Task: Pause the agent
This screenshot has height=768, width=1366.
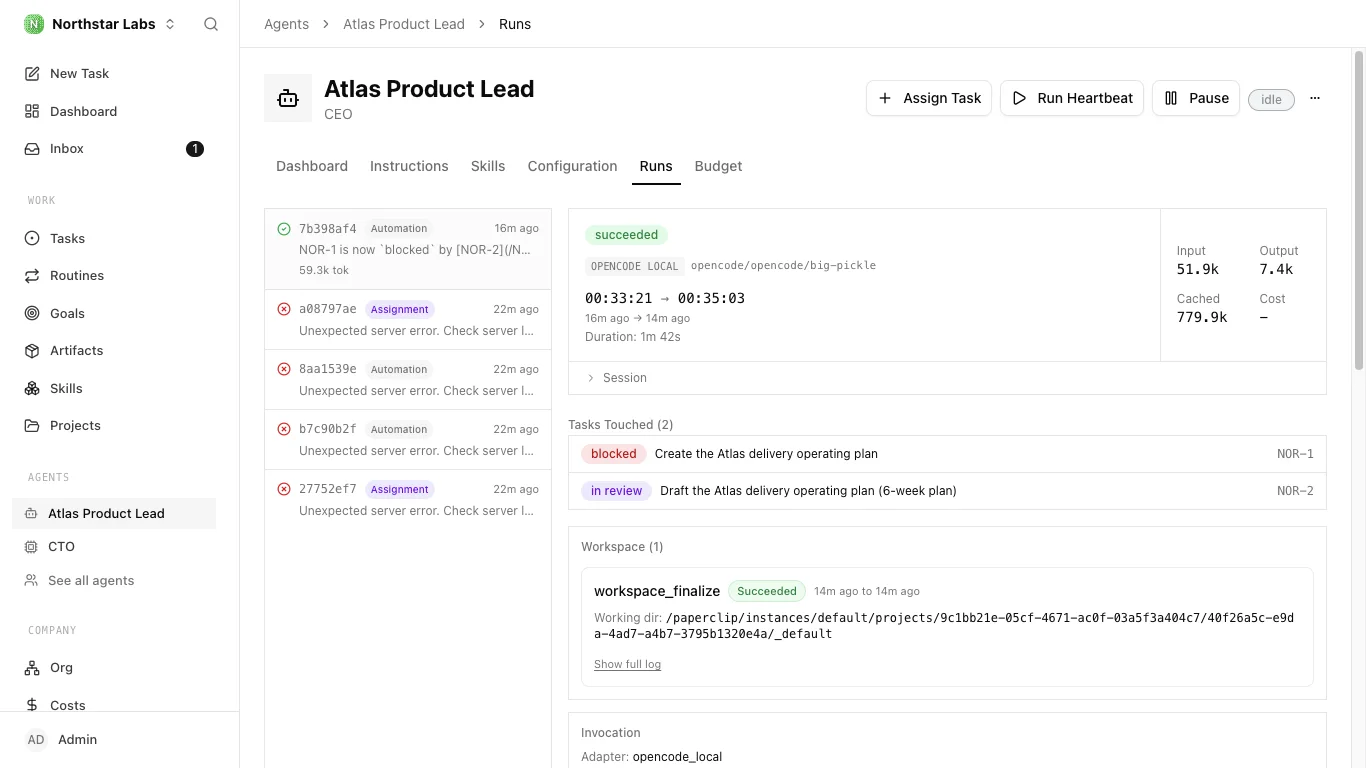Action: [1196, 98]
